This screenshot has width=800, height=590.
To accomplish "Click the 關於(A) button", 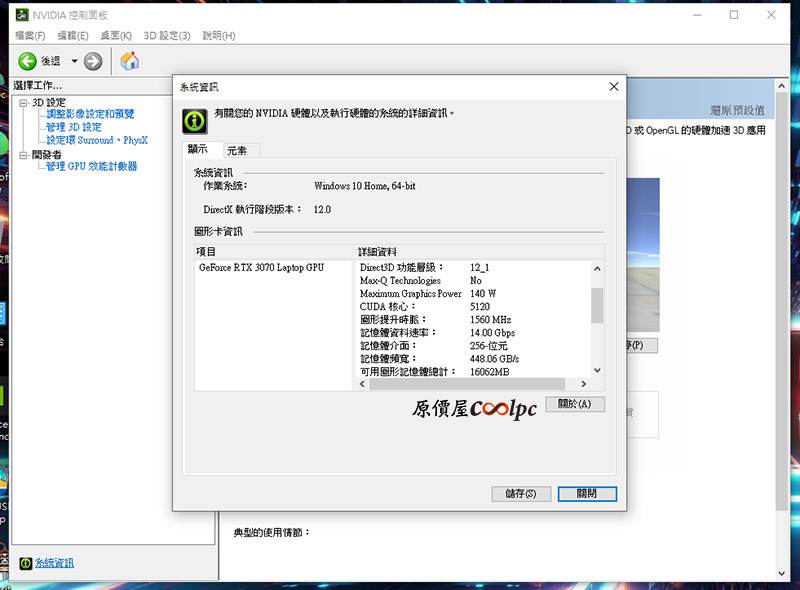I will point(574,404).
